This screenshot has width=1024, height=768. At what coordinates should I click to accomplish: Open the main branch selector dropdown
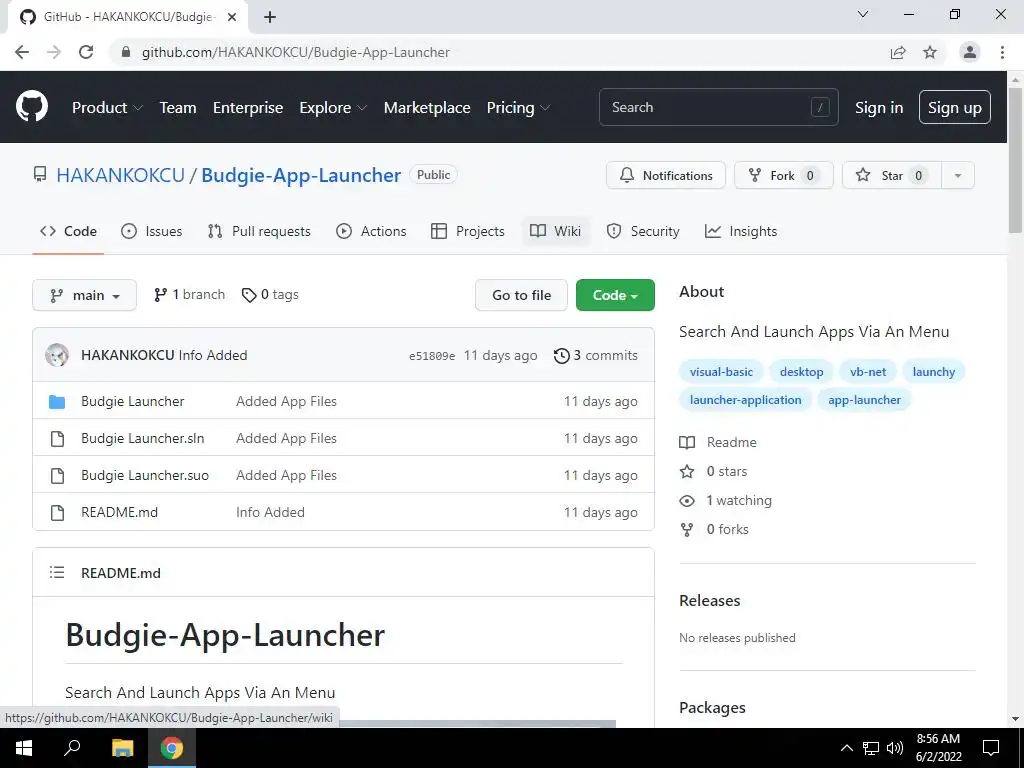(84, 295)
